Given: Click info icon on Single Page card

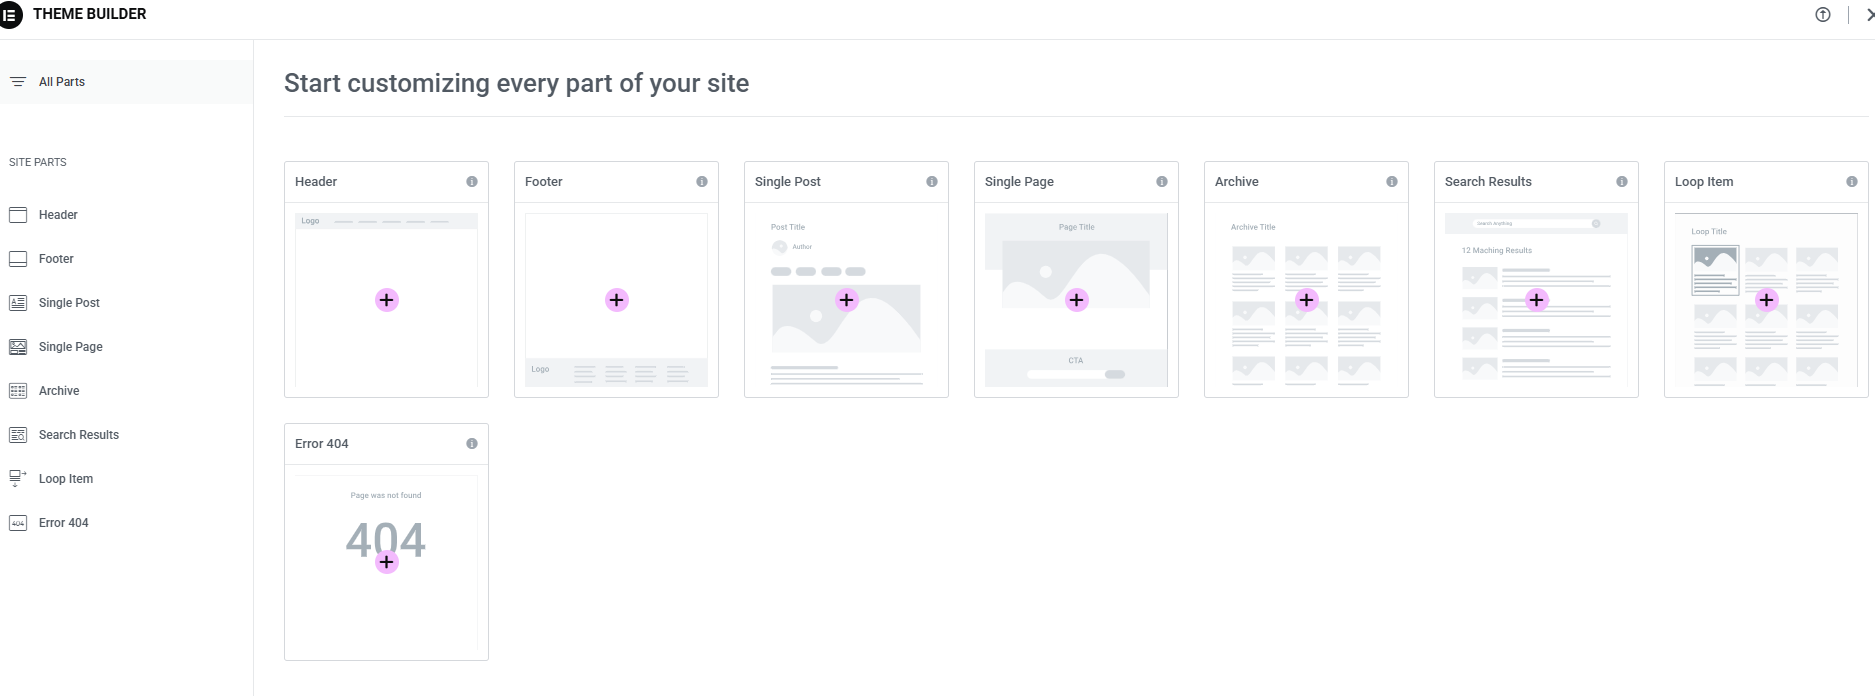Looking at the screenshot, I should click(1162, 182).
